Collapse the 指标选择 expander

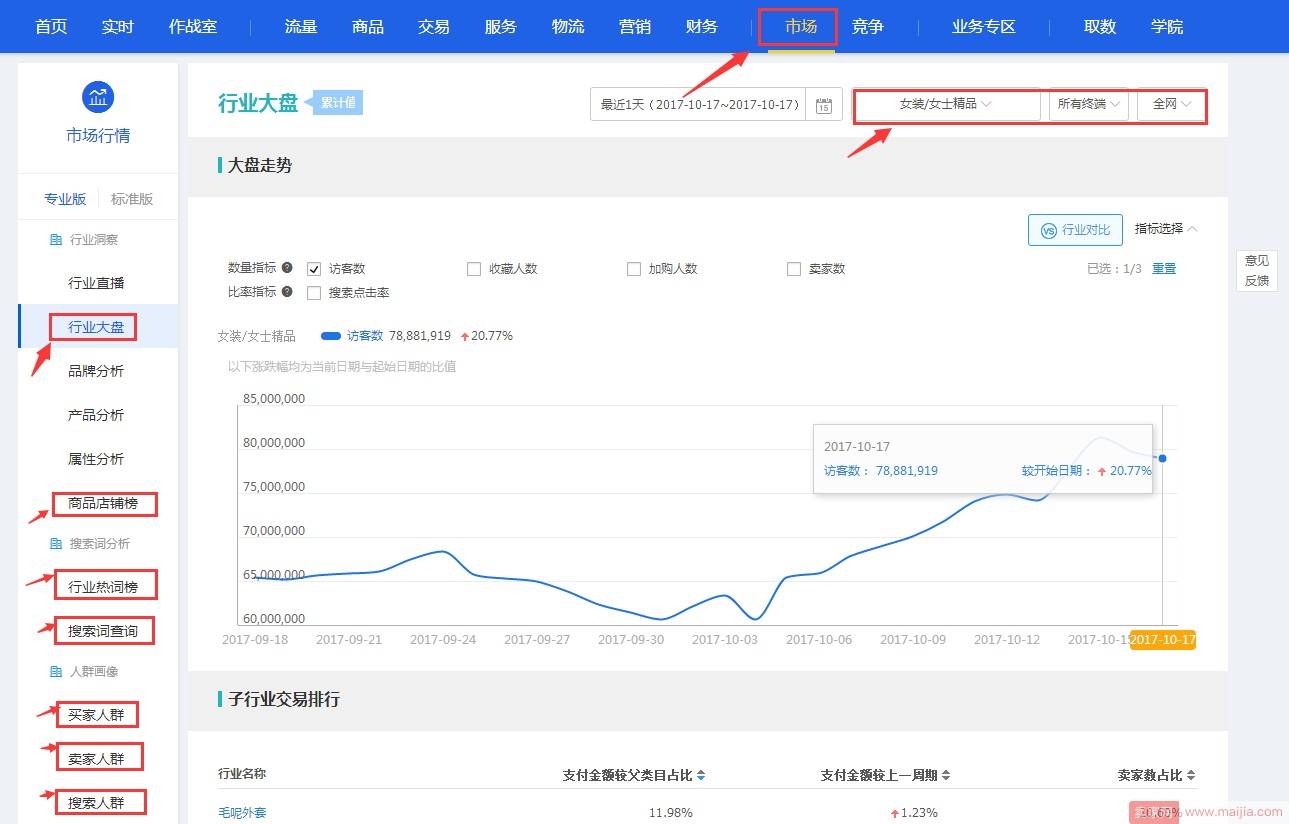pos(1166,229)
